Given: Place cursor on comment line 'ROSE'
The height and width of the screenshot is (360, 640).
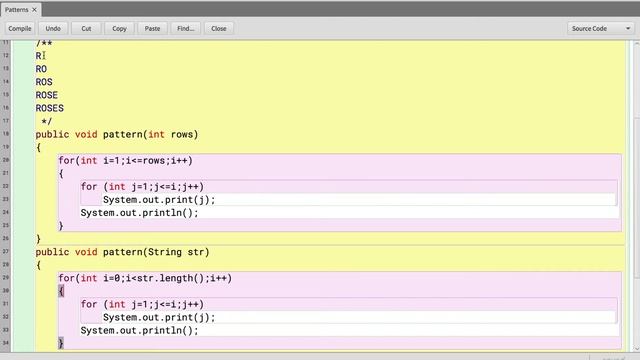Looking at the screenshot, I should click(47, 95).
